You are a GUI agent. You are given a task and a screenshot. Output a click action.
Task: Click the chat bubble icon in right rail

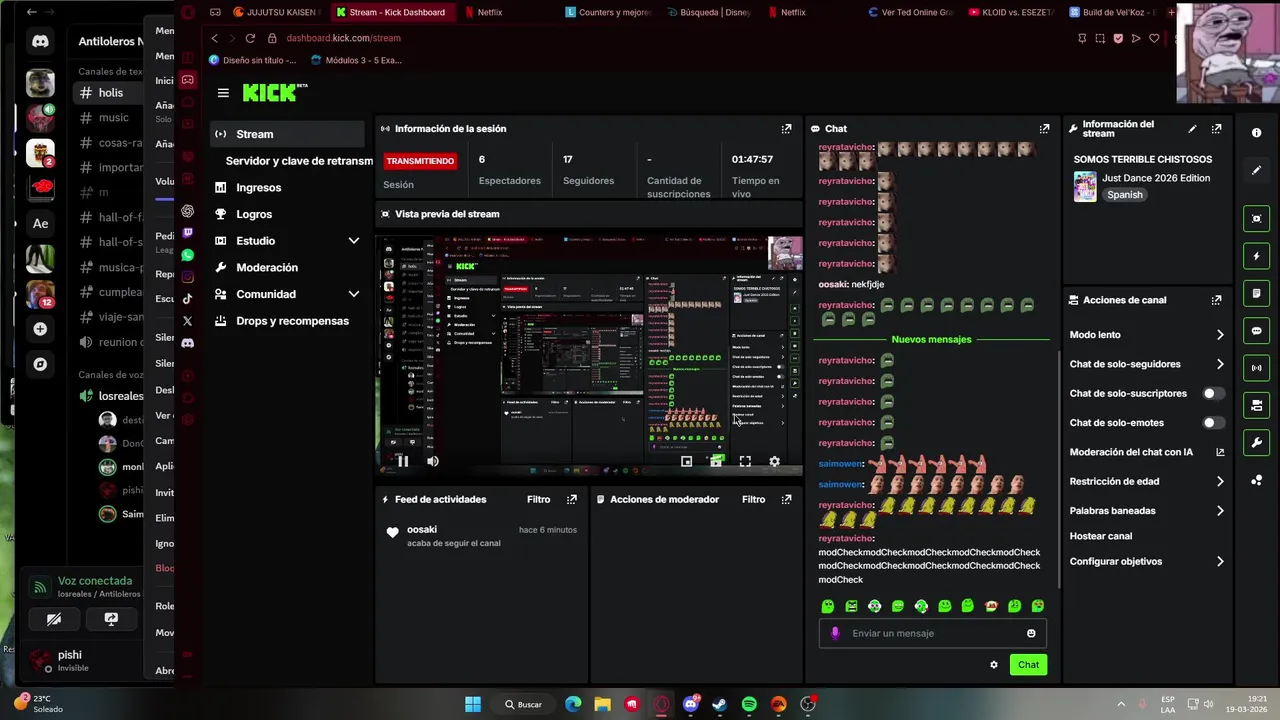pyautogui.click(x=1256, y=331)
